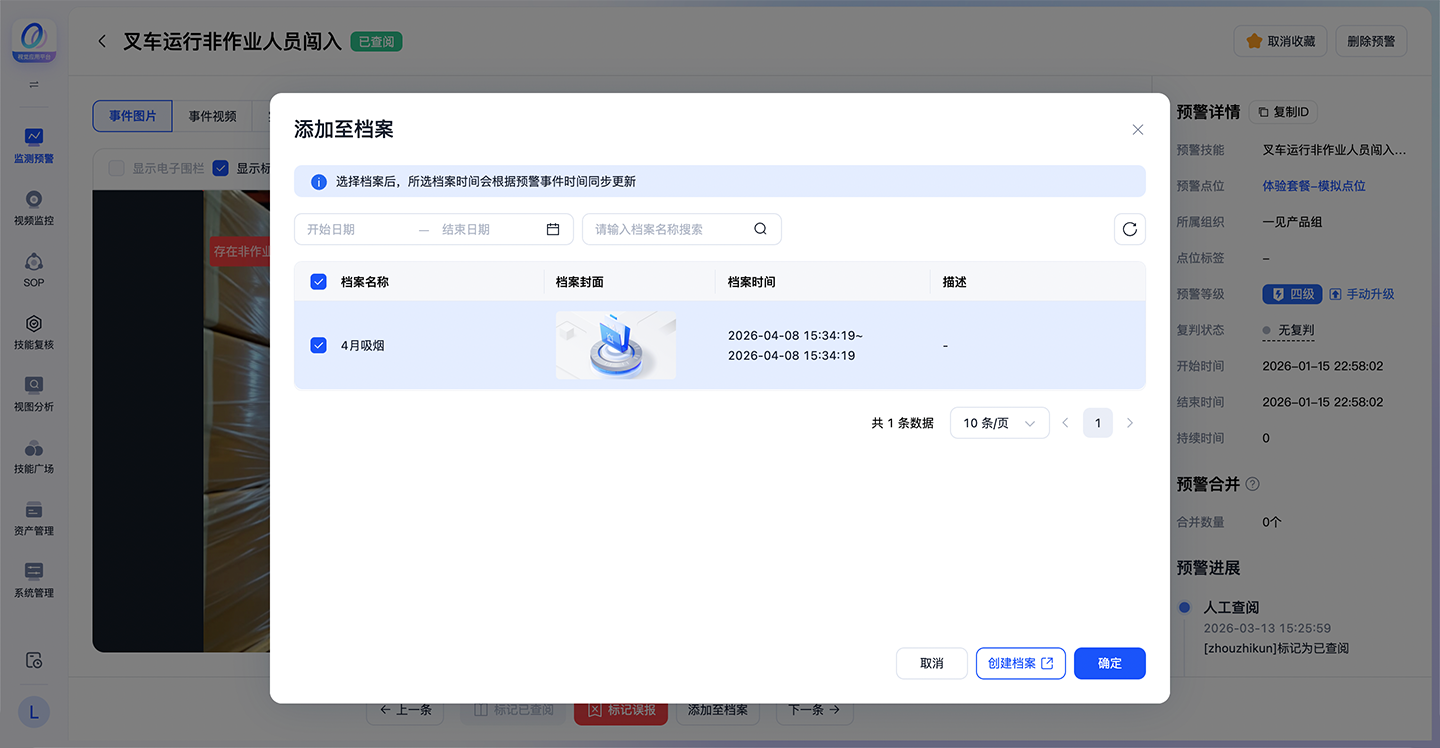
Task: Toggle the 显示标 checkbox
Action: pyautogui.click(x=221, y=168)
